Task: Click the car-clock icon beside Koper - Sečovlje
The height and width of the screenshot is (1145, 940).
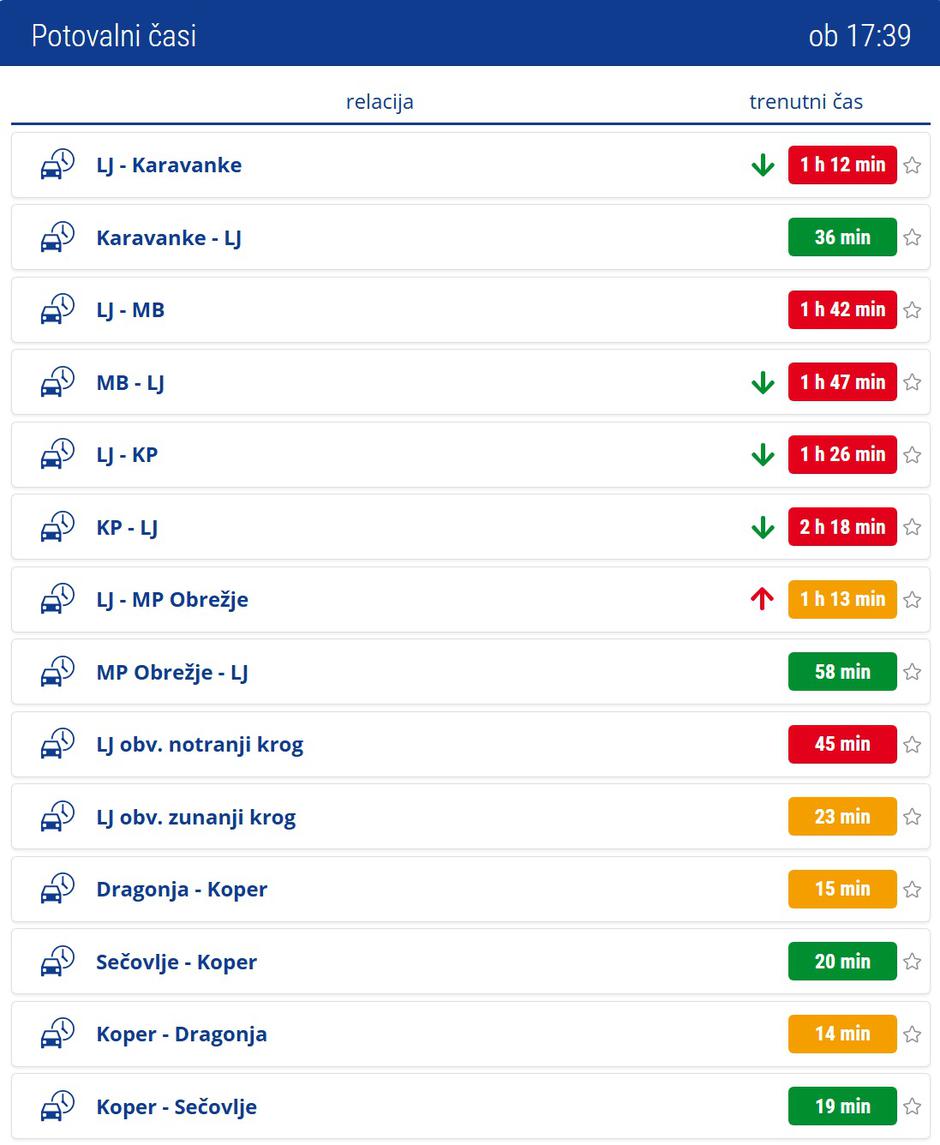Action: pos(57,1106)
